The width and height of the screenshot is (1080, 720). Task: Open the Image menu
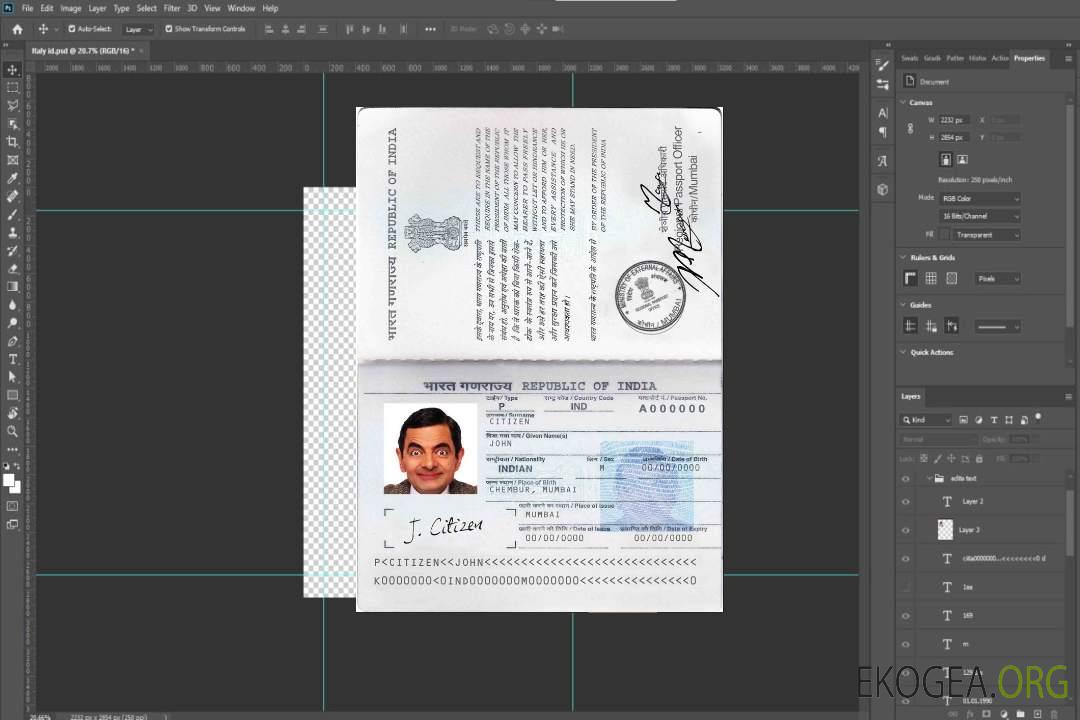70,8
